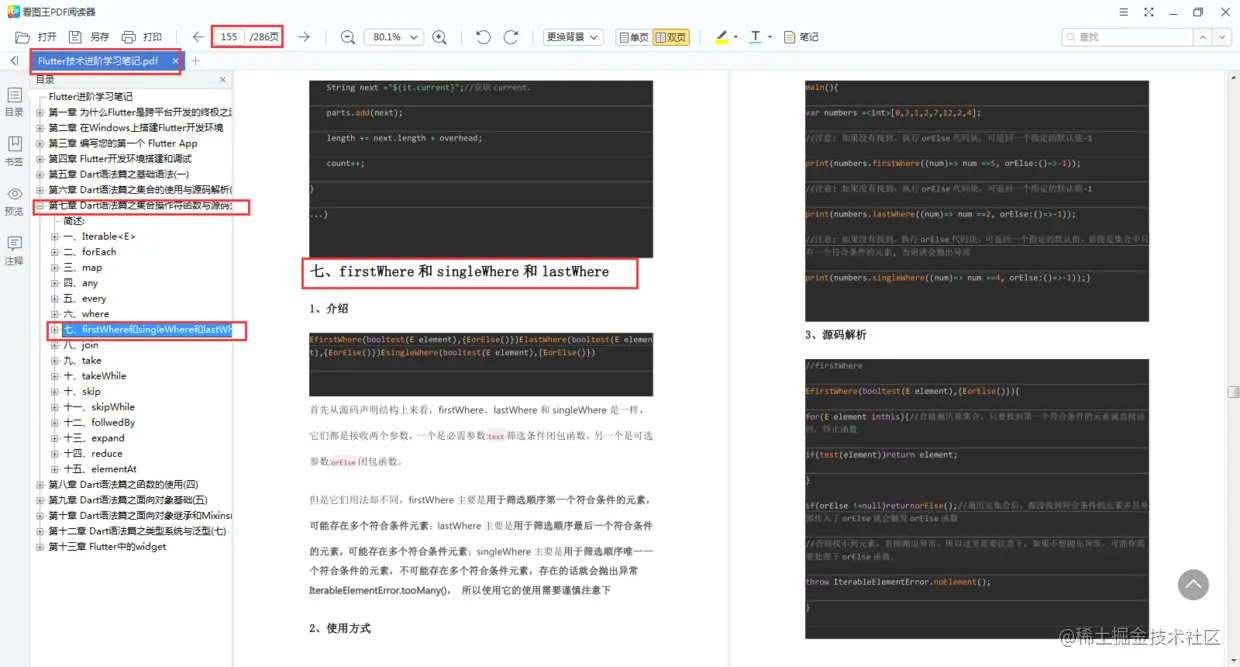Viewport: 1240px width, 667px height.
Task: Collapse 第七章 outline node
Action: (x=40, y=205)
